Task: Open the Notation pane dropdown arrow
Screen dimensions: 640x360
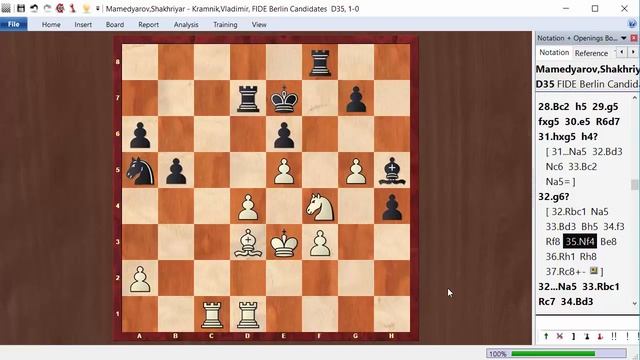Action: (x=624, y=38)
